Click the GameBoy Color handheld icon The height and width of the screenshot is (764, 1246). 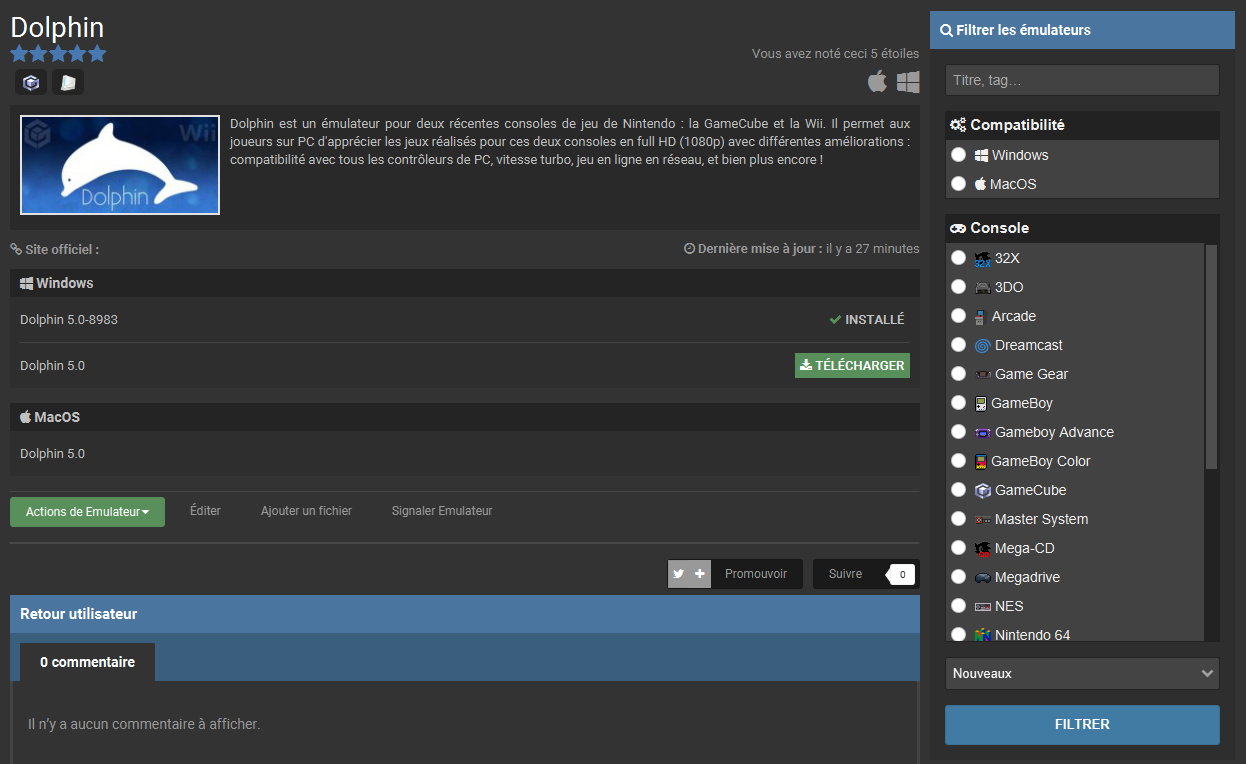[981, 461]
